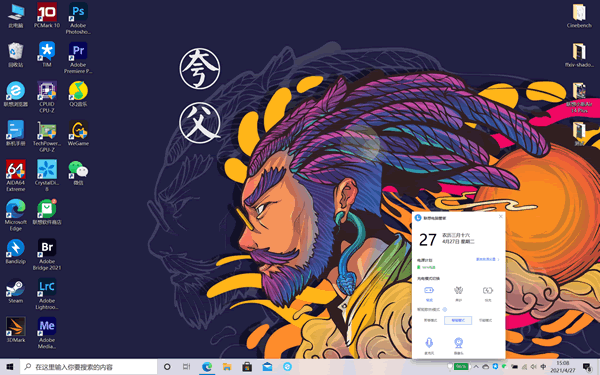Click the Windows search box
The image size is (600, 375).
pyautogui.click(x=88, y=367)
